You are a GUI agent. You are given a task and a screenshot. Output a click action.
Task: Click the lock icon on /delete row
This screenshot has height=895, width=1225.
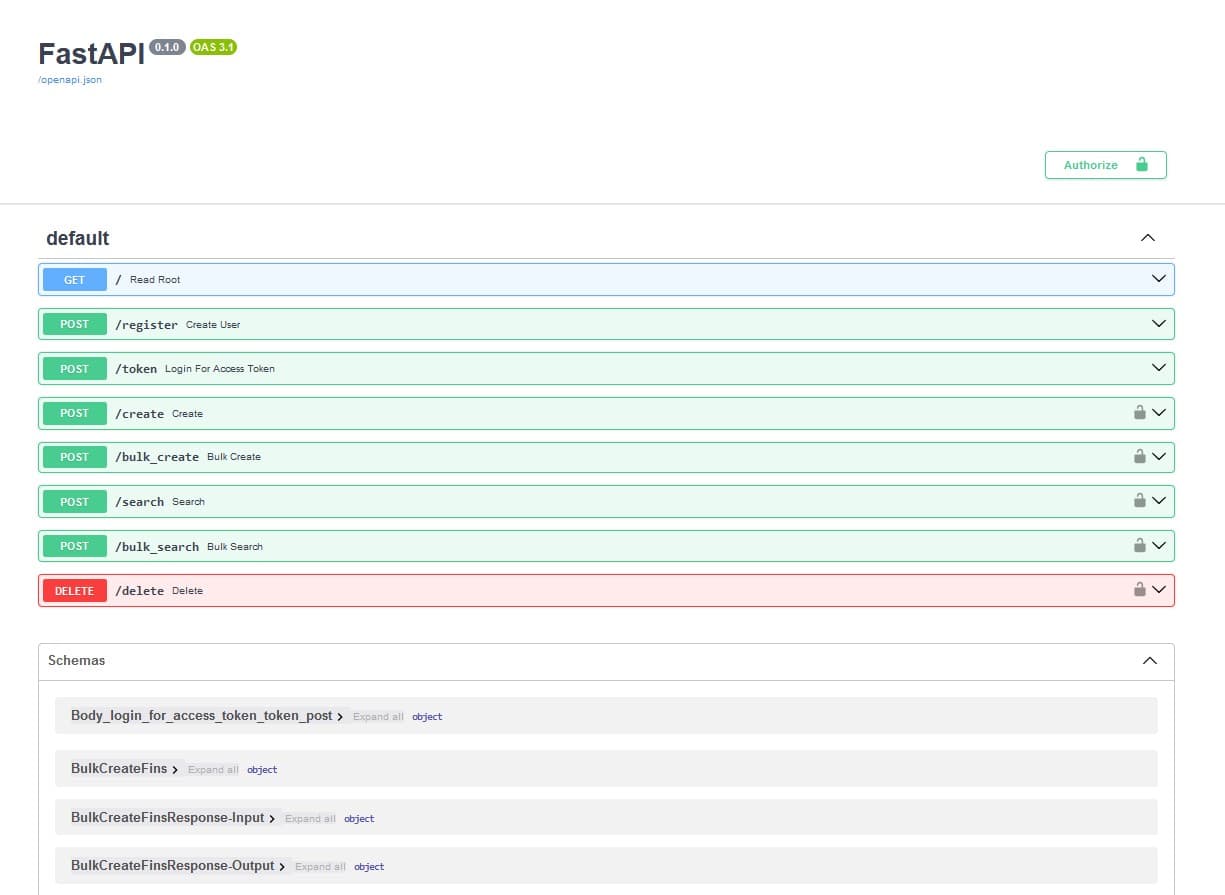click(1139, 589)
